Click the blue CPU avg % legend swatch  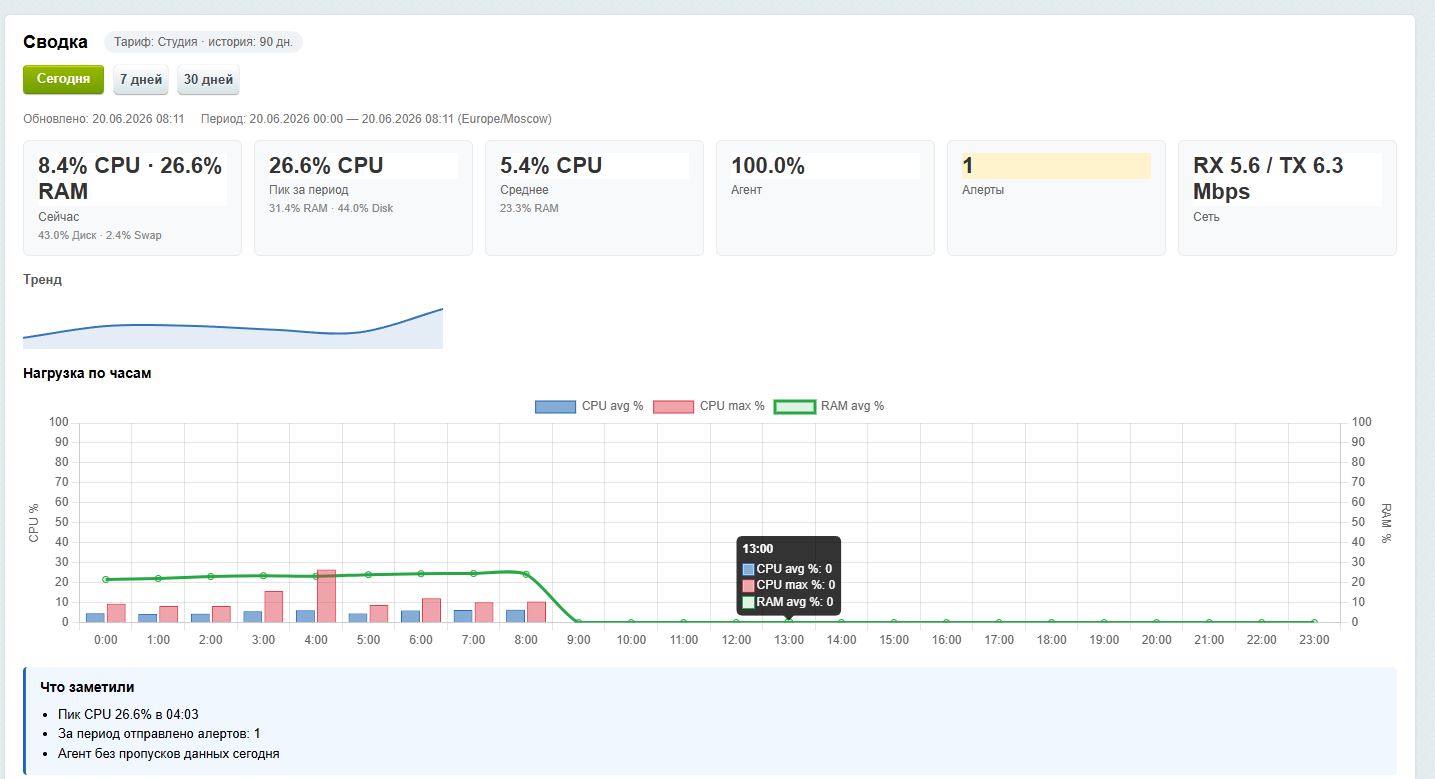(555, 406)
